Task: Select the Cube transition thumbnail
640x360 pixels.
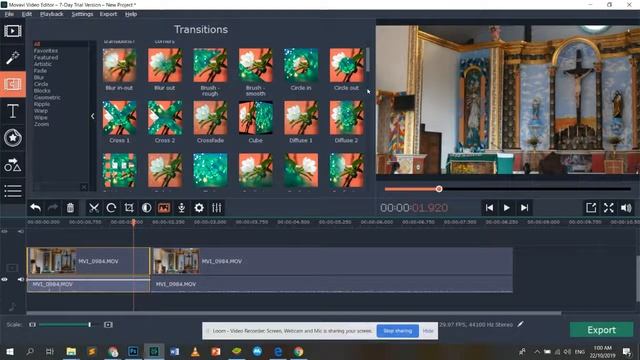Action: 256,118
